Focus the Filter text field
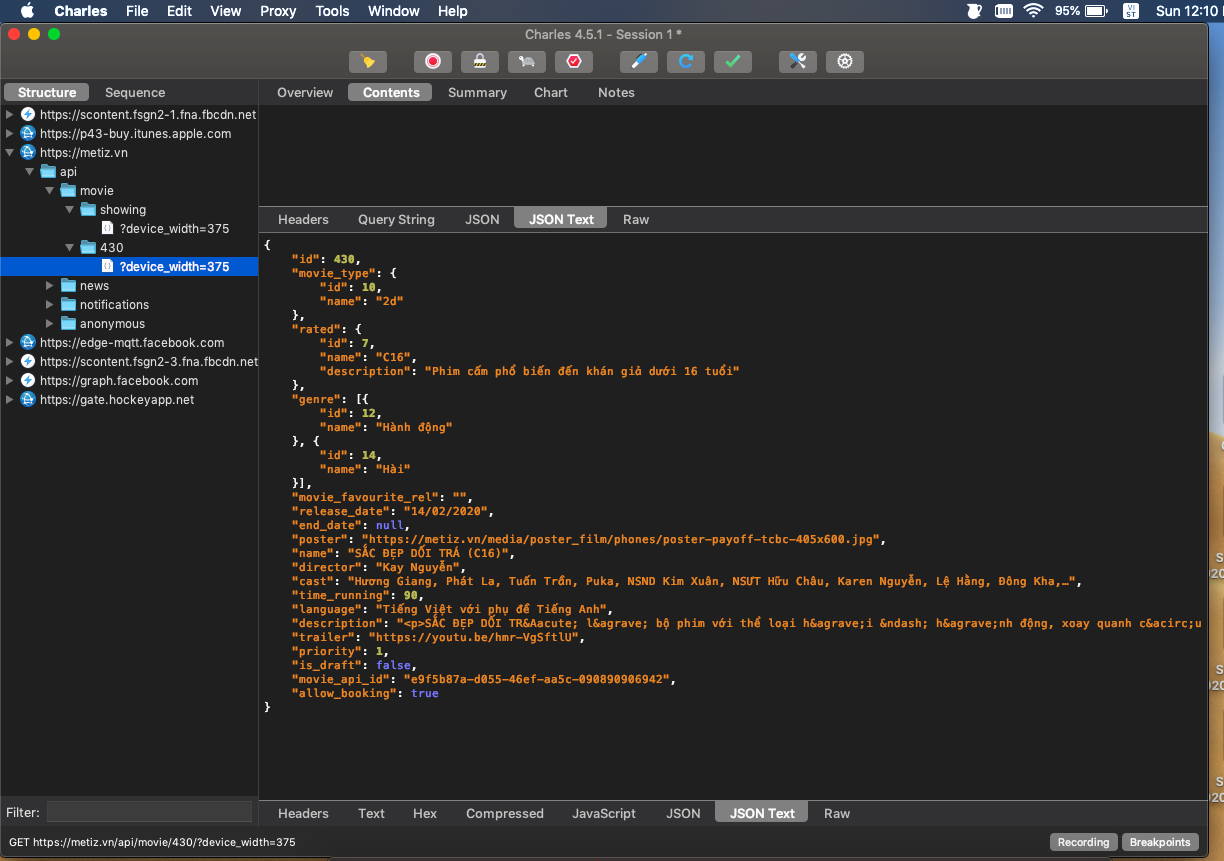The image size is (1224, 861). (150, 812)
